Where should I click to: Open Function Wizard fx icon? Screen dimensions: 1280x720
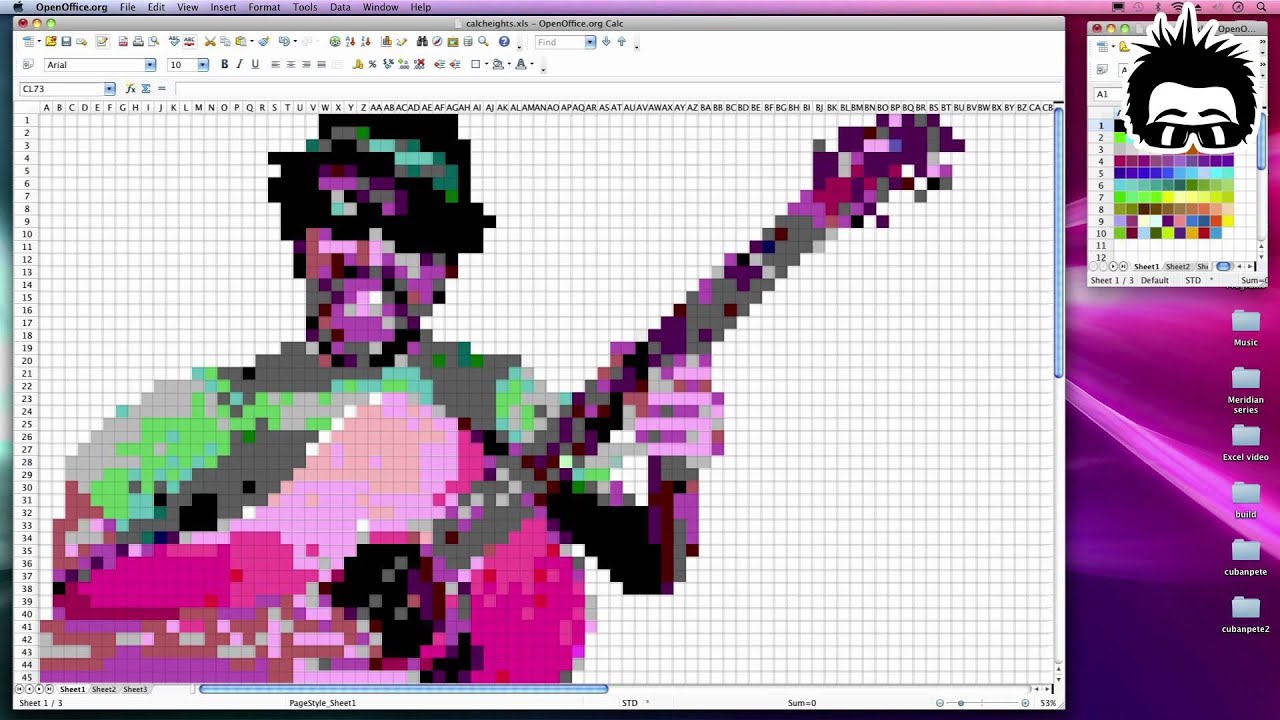pyautogui.click(x=130, y=89)
